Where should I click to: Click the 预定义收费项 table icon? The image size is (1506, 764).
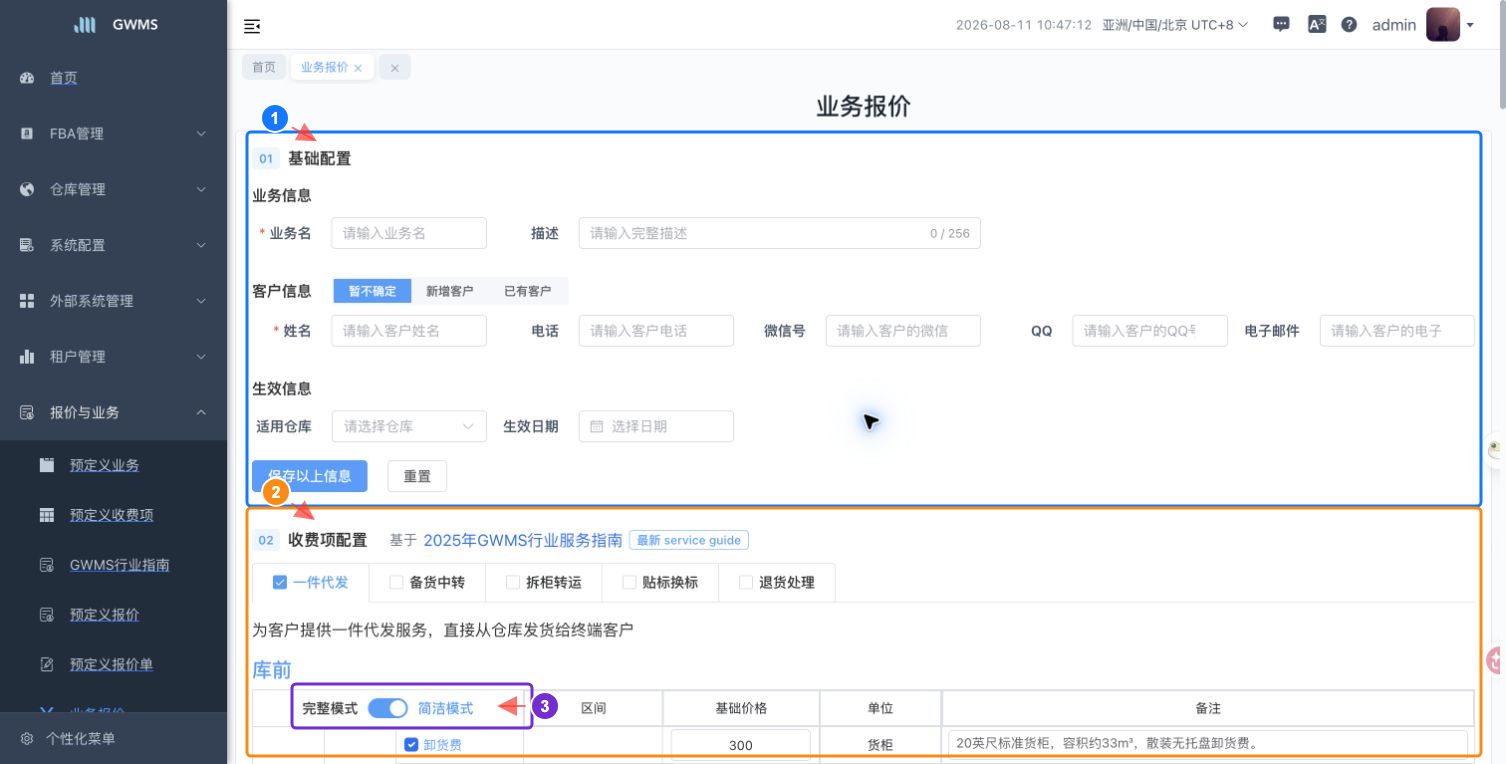tap(47, 515)
